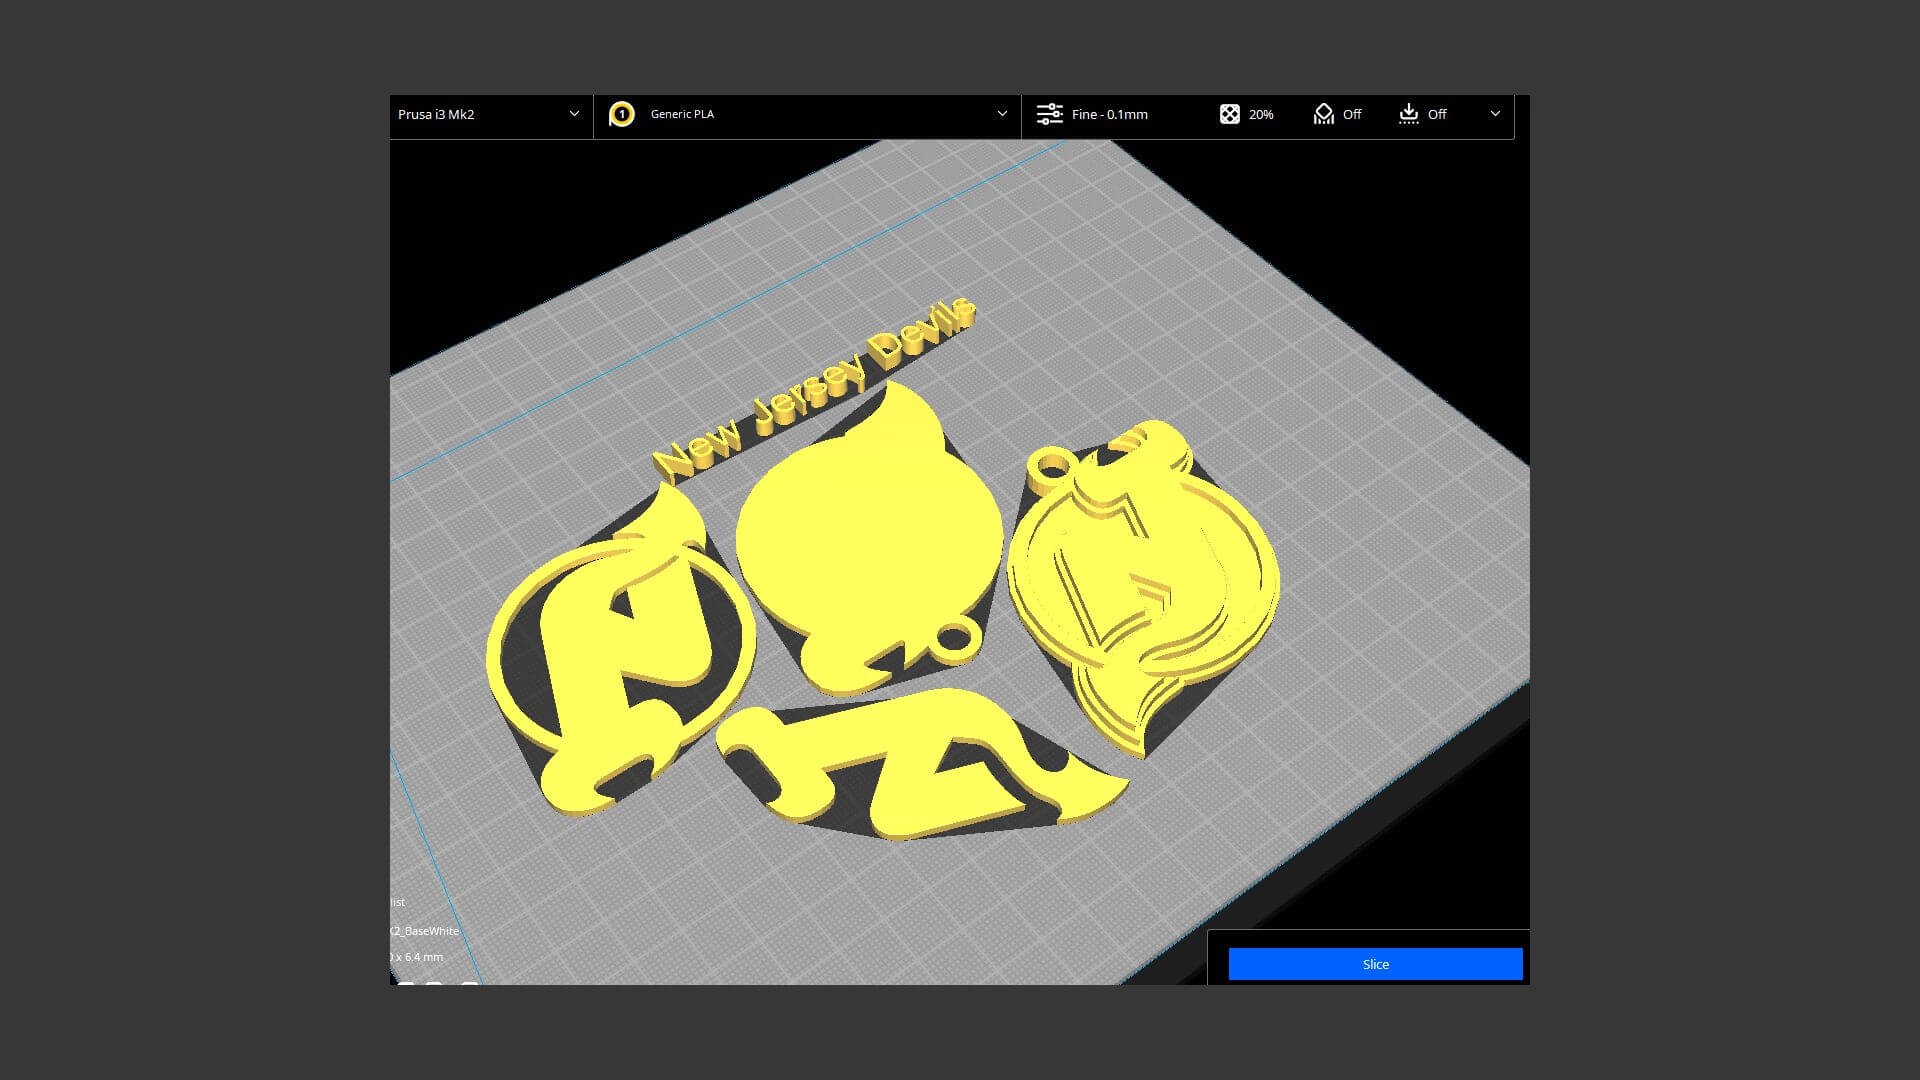The width and height of the screenshot is (1920, 1080).
Task: Click the adhesion Off status label
Action: coord(1437,114)
